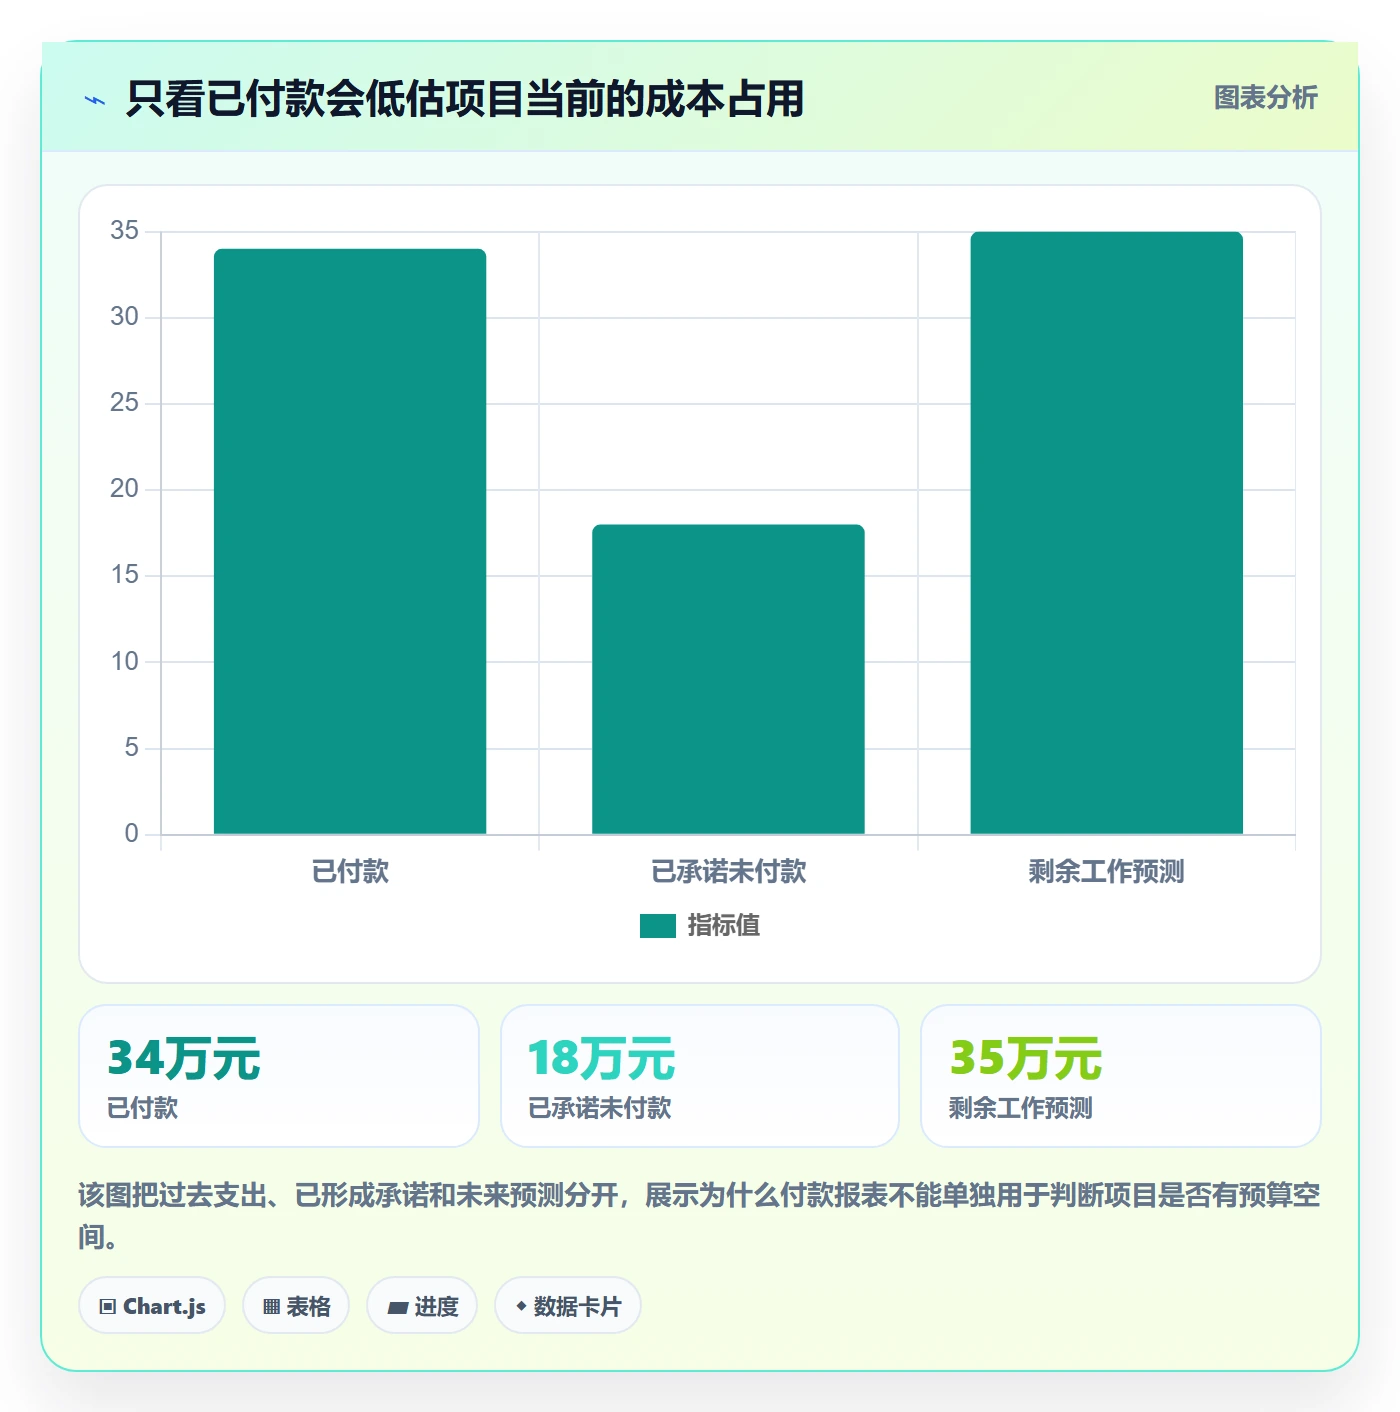Click the 已承诺未付款 bar in the chart
1400x1412 pixels.
[x=728, y=679]
